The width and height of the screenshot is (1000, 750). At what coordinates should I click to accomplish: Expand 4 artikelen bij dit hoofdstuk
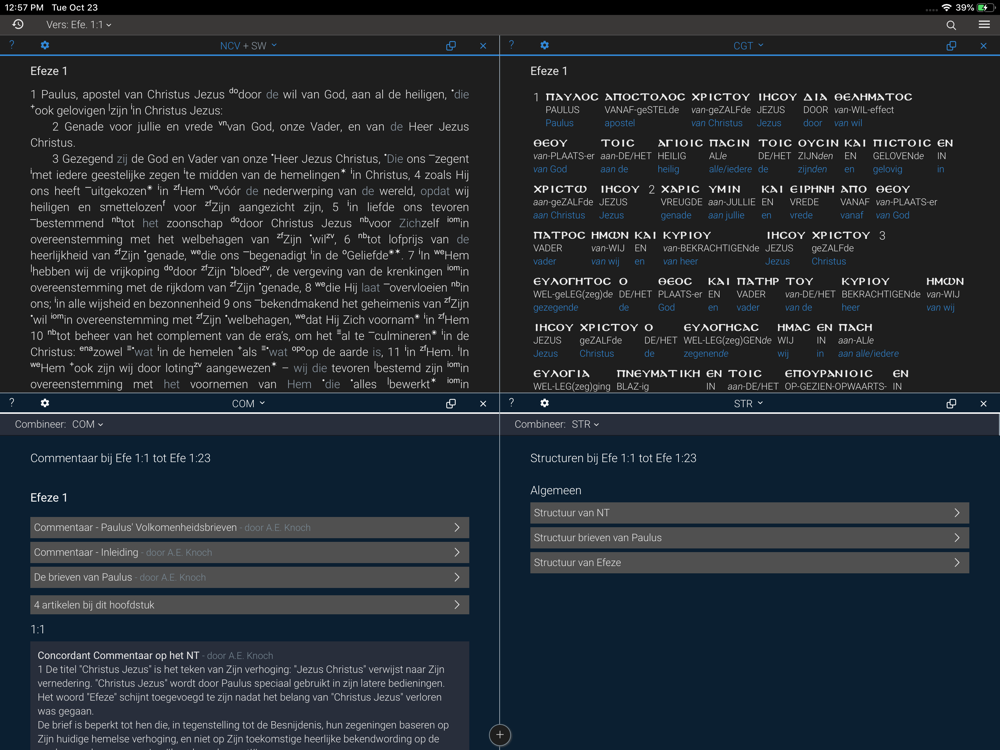tap(249, 605)
